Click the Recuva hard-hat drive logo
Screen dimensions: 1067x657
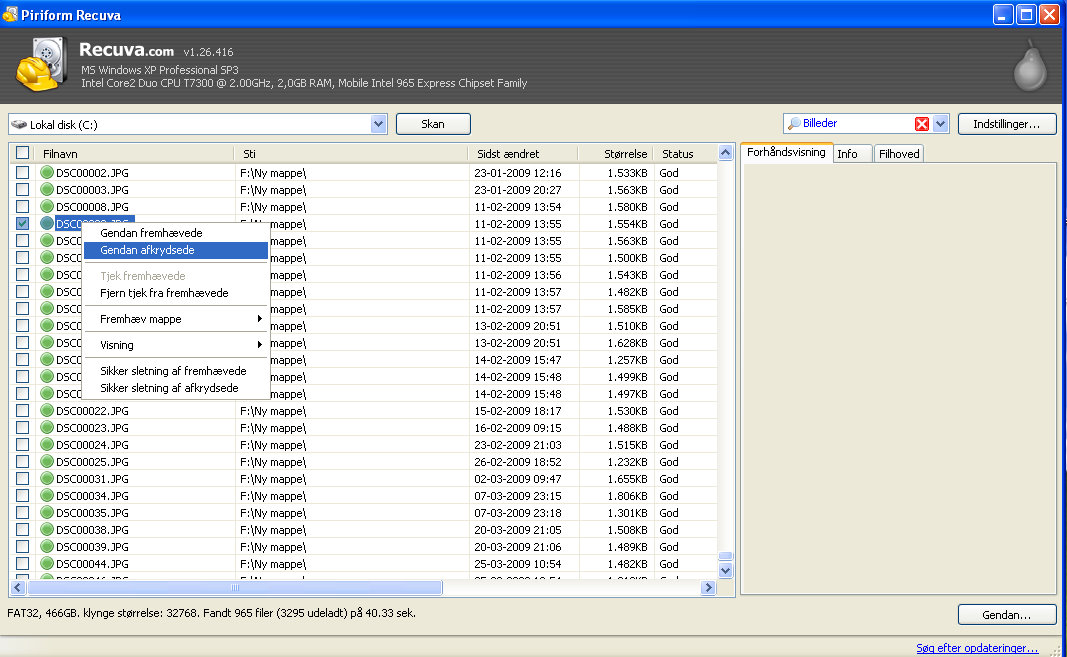(42, 66)
